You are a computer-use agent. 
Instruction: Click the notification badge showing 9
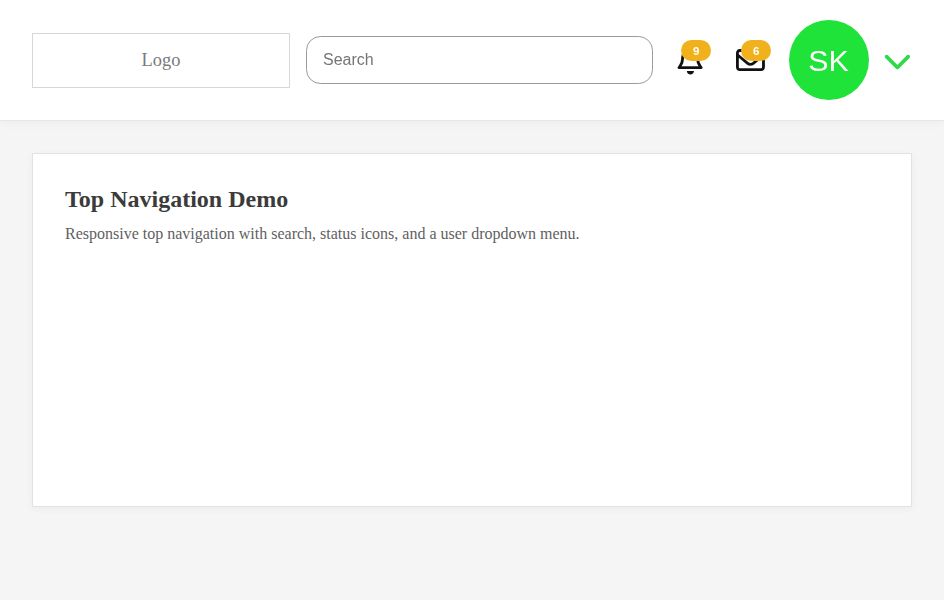click(x=696, y=50)
